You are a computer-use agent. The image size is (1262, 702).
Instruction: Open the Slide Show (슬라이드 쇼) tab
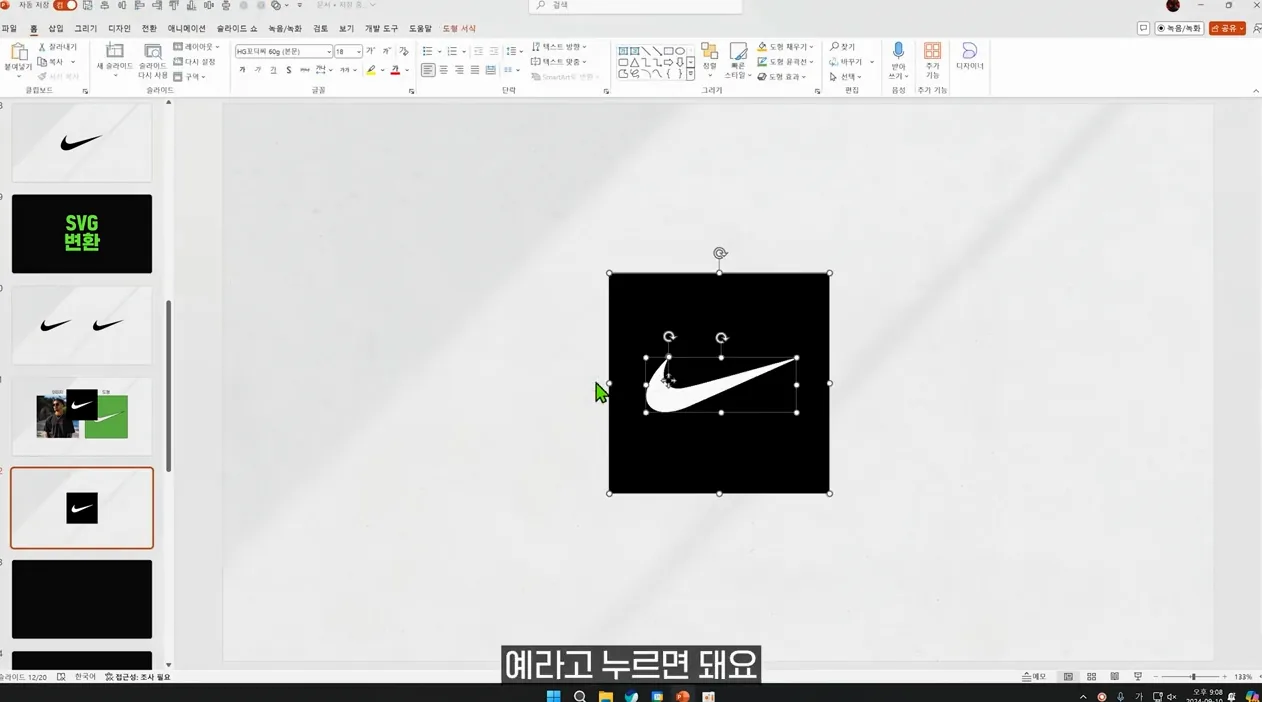[237, 29]
